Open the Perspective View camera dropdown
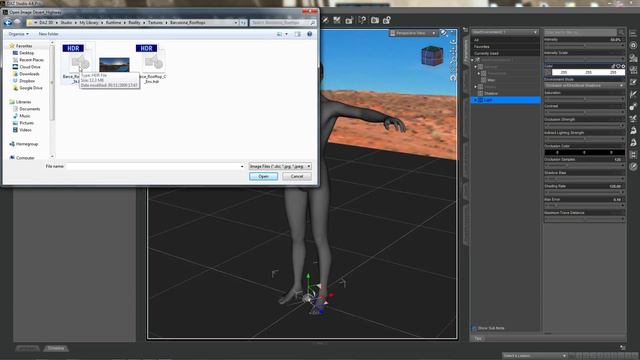The height and width of the screenshot is (360, 640). click(413, 33)
